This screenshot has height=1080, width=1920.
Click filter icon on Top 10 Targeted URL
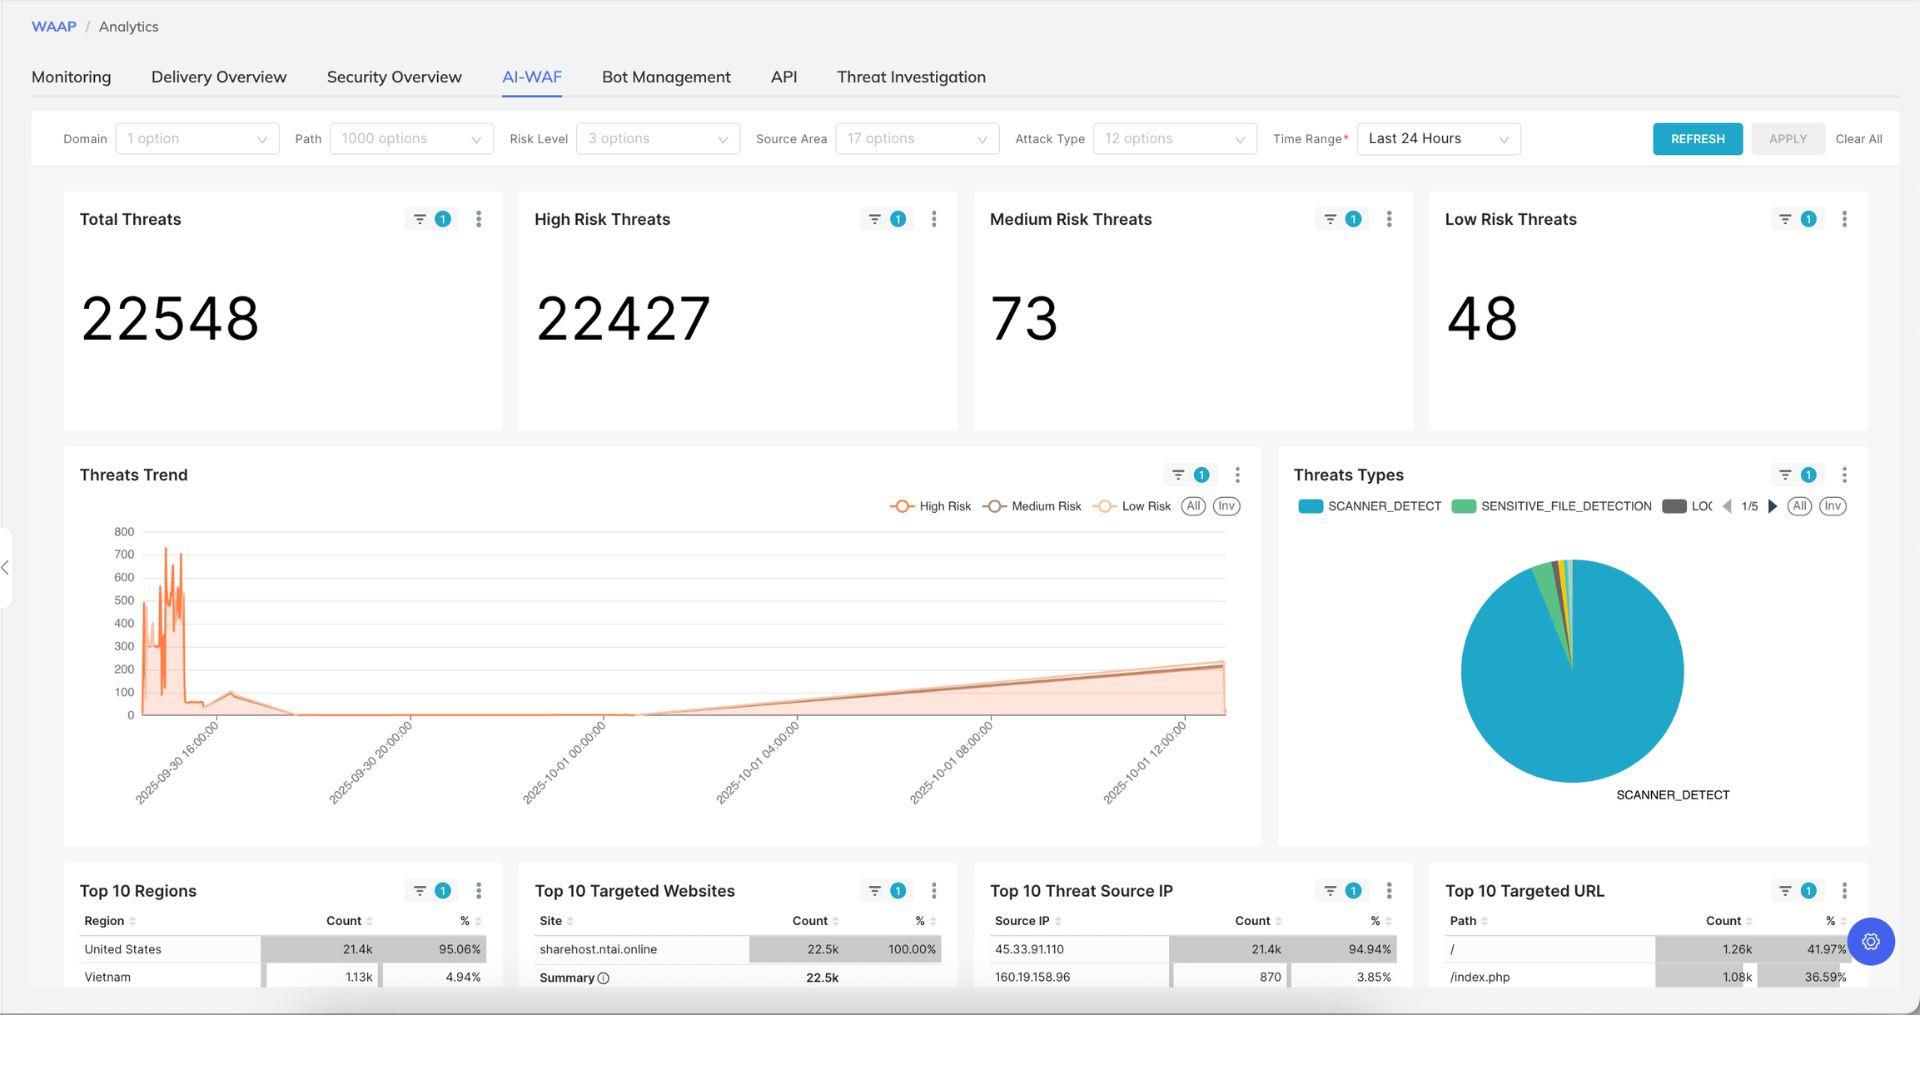[1785, 891]
